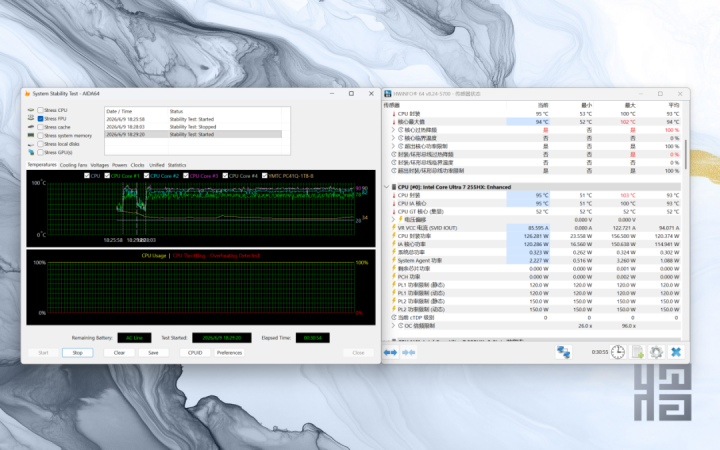Enable the Stress GPU(s) checkbox

point(40,152)
